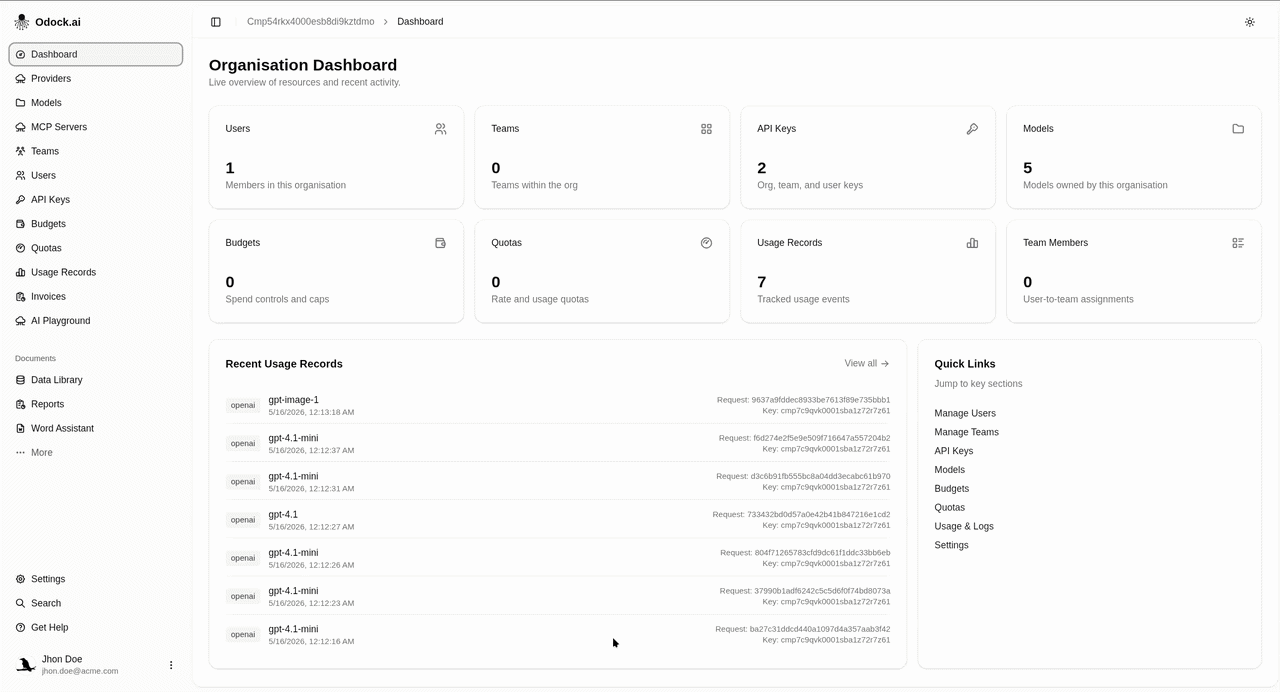Open Quotas quick link
The width and height of the screenshot is (1280, 692).
950,508
